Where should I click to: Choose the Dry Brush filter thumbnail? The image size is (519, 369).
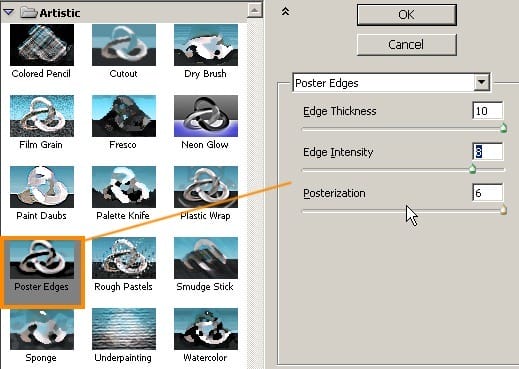click(206, 45)
